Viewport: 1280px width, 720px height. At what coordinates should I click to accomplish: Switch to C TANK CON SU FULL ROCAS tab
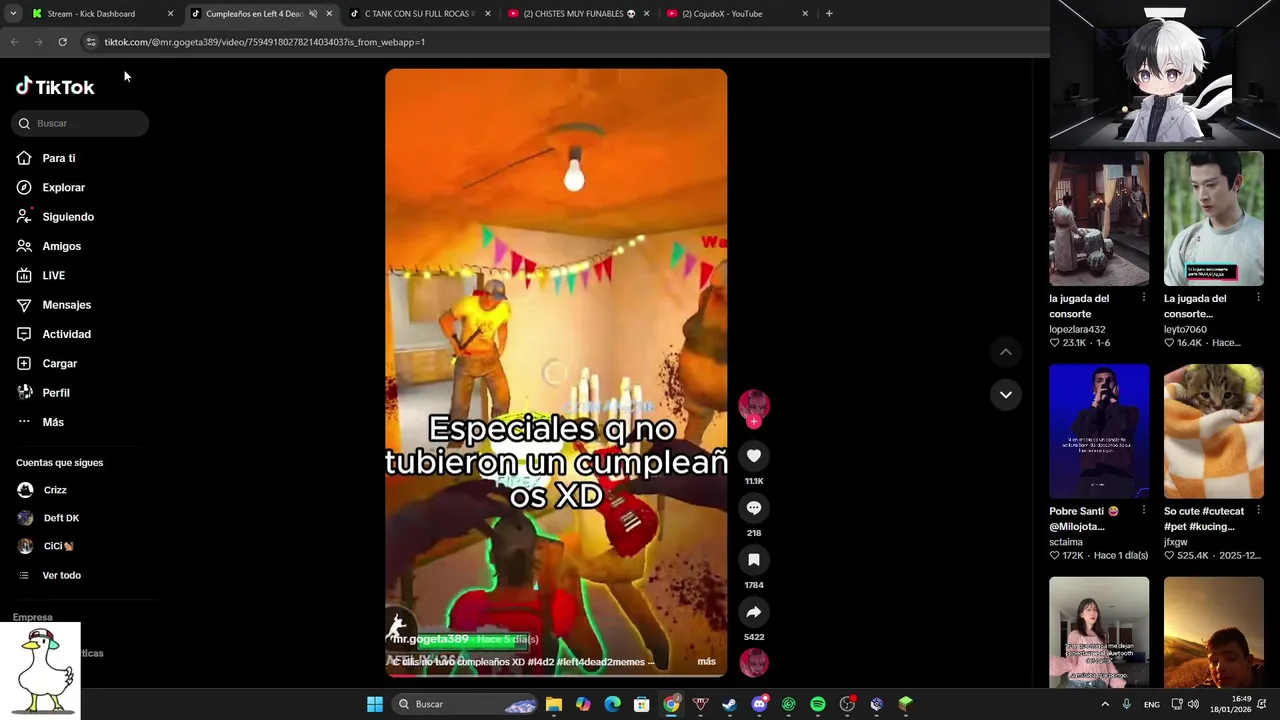click(x=419, y=14)
